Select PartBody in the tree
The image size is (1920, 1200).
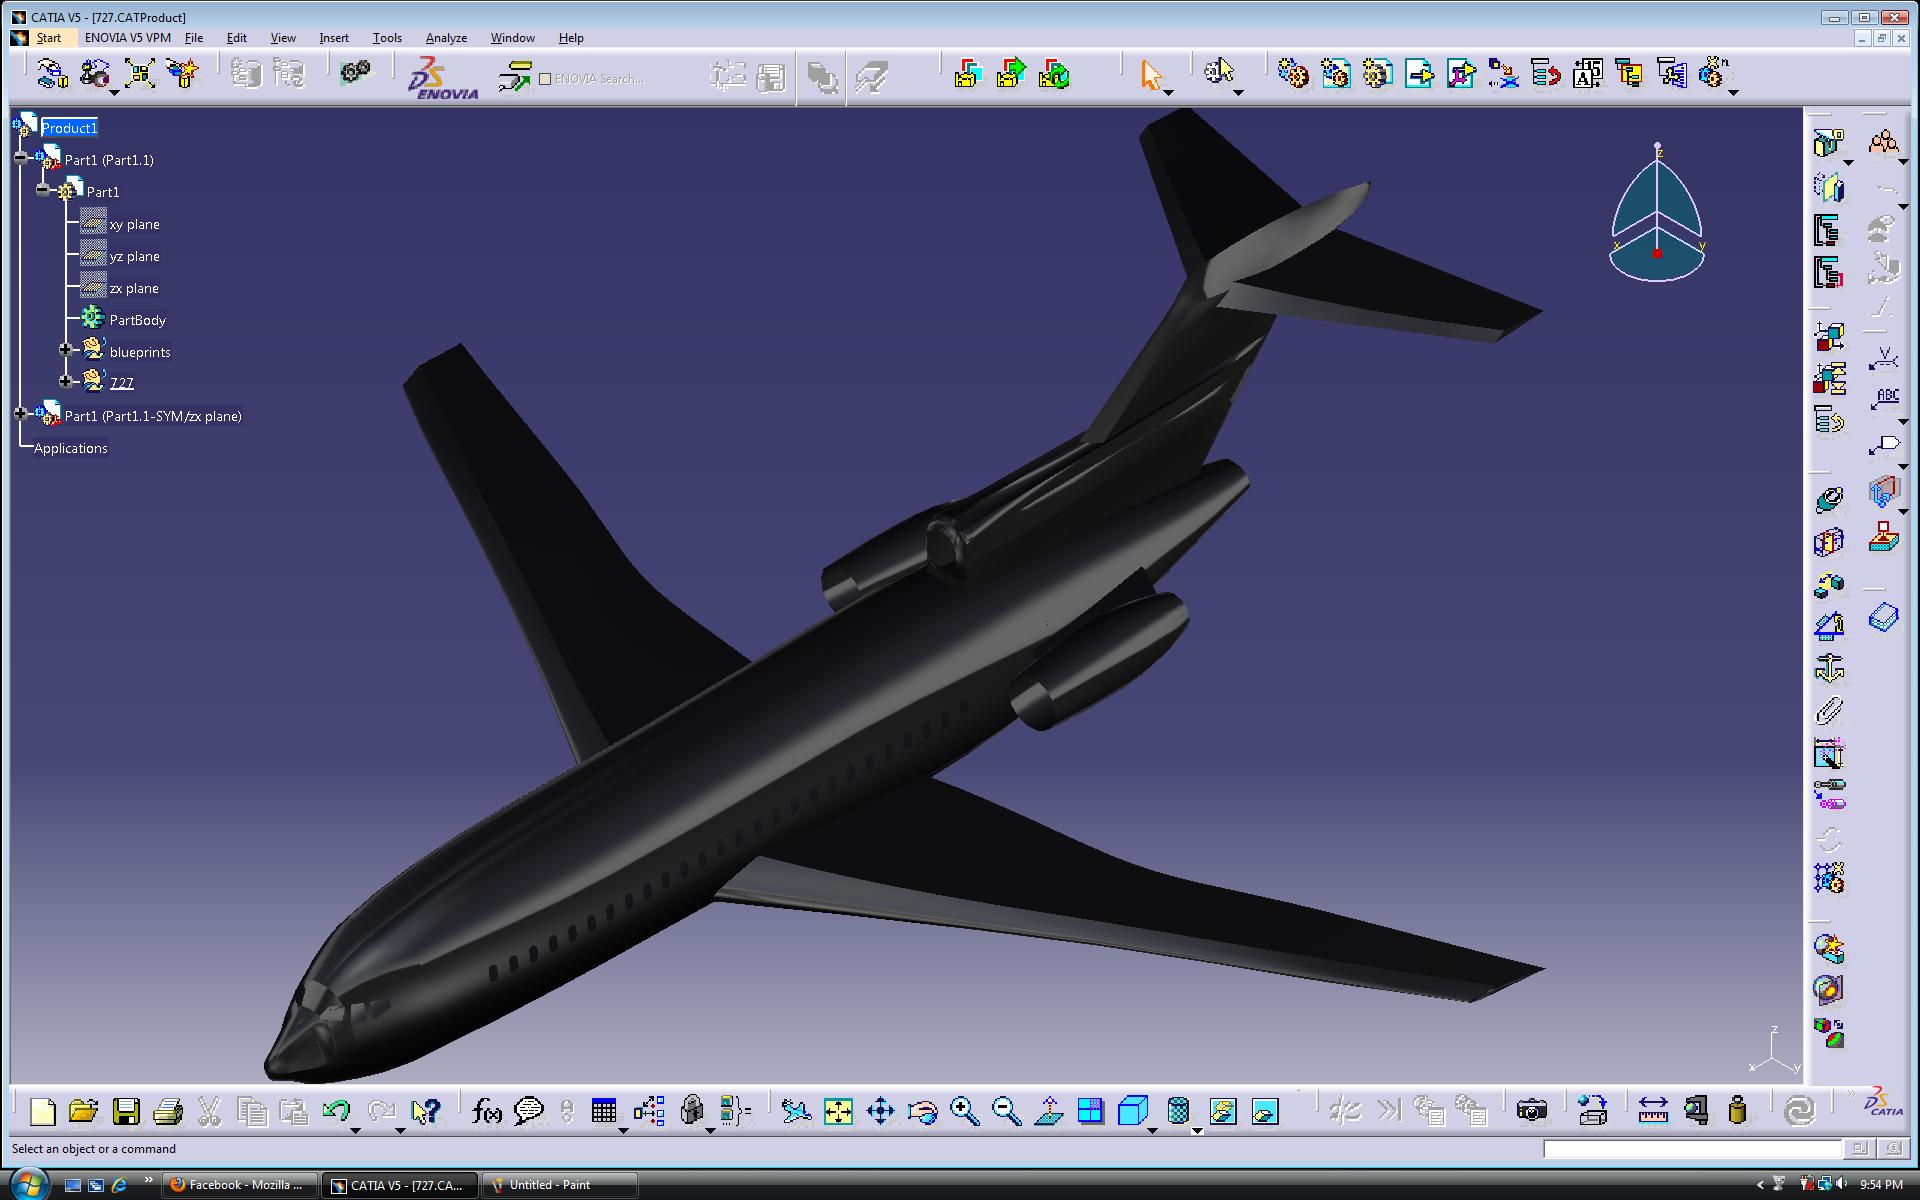tap(137, 320)
